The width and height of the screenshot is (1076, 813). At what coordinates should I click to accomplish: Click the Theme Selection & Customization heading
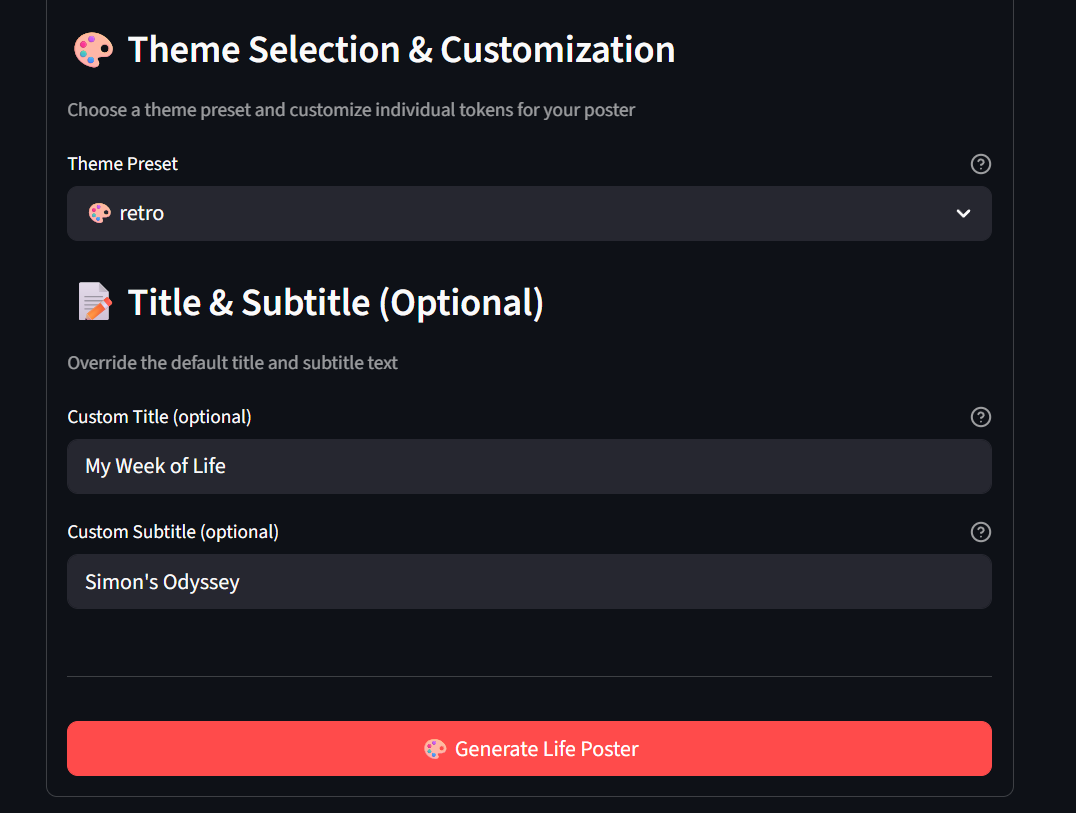400,48
